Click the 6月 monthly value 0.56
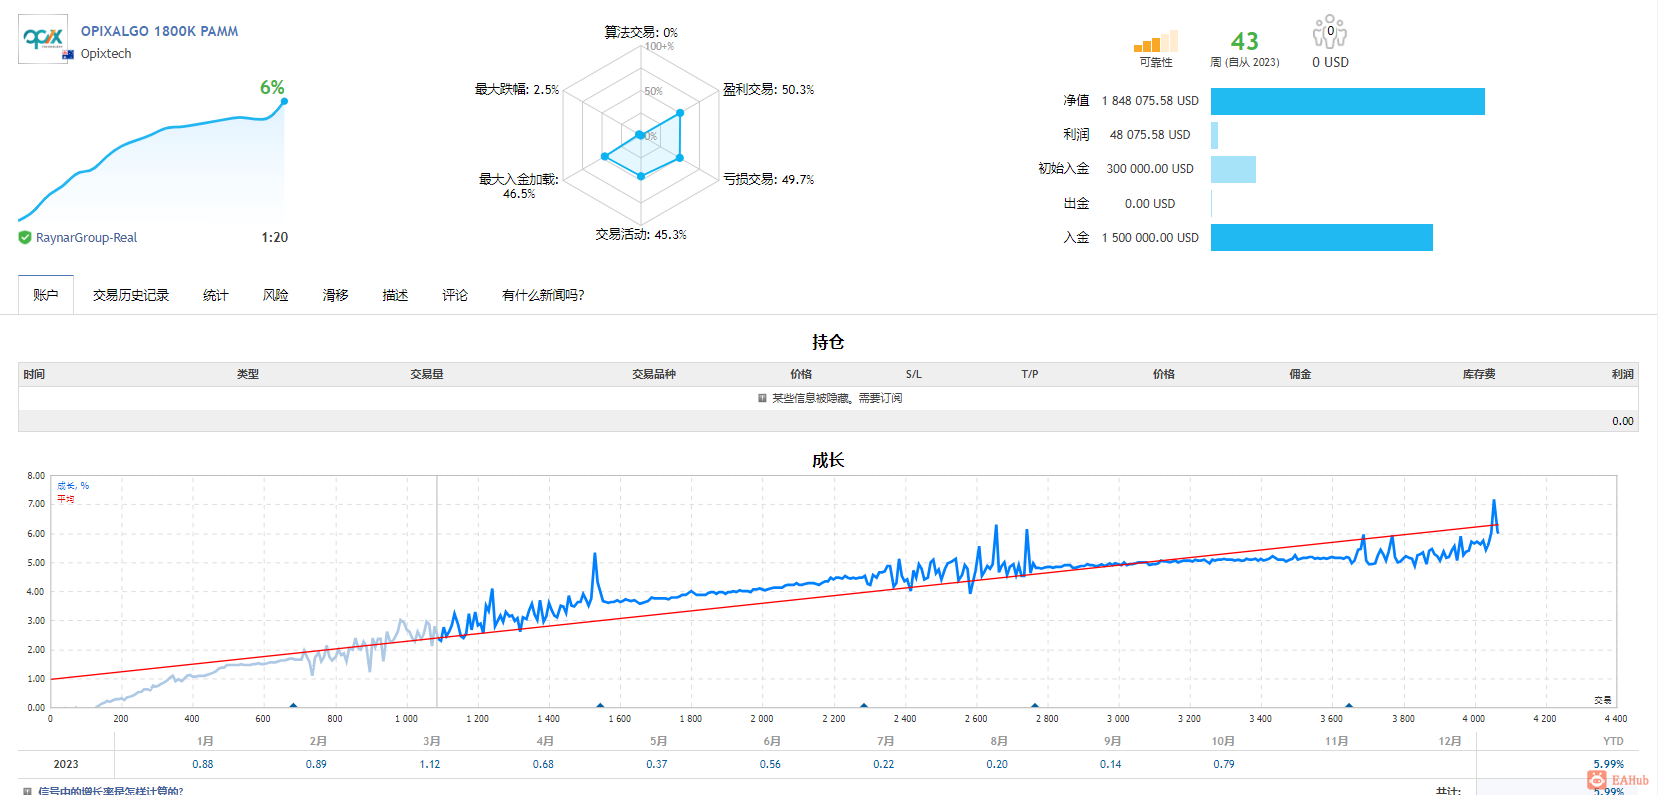Image resolution: width=1658 pixels, height=795 pixels. pos(770,764)
